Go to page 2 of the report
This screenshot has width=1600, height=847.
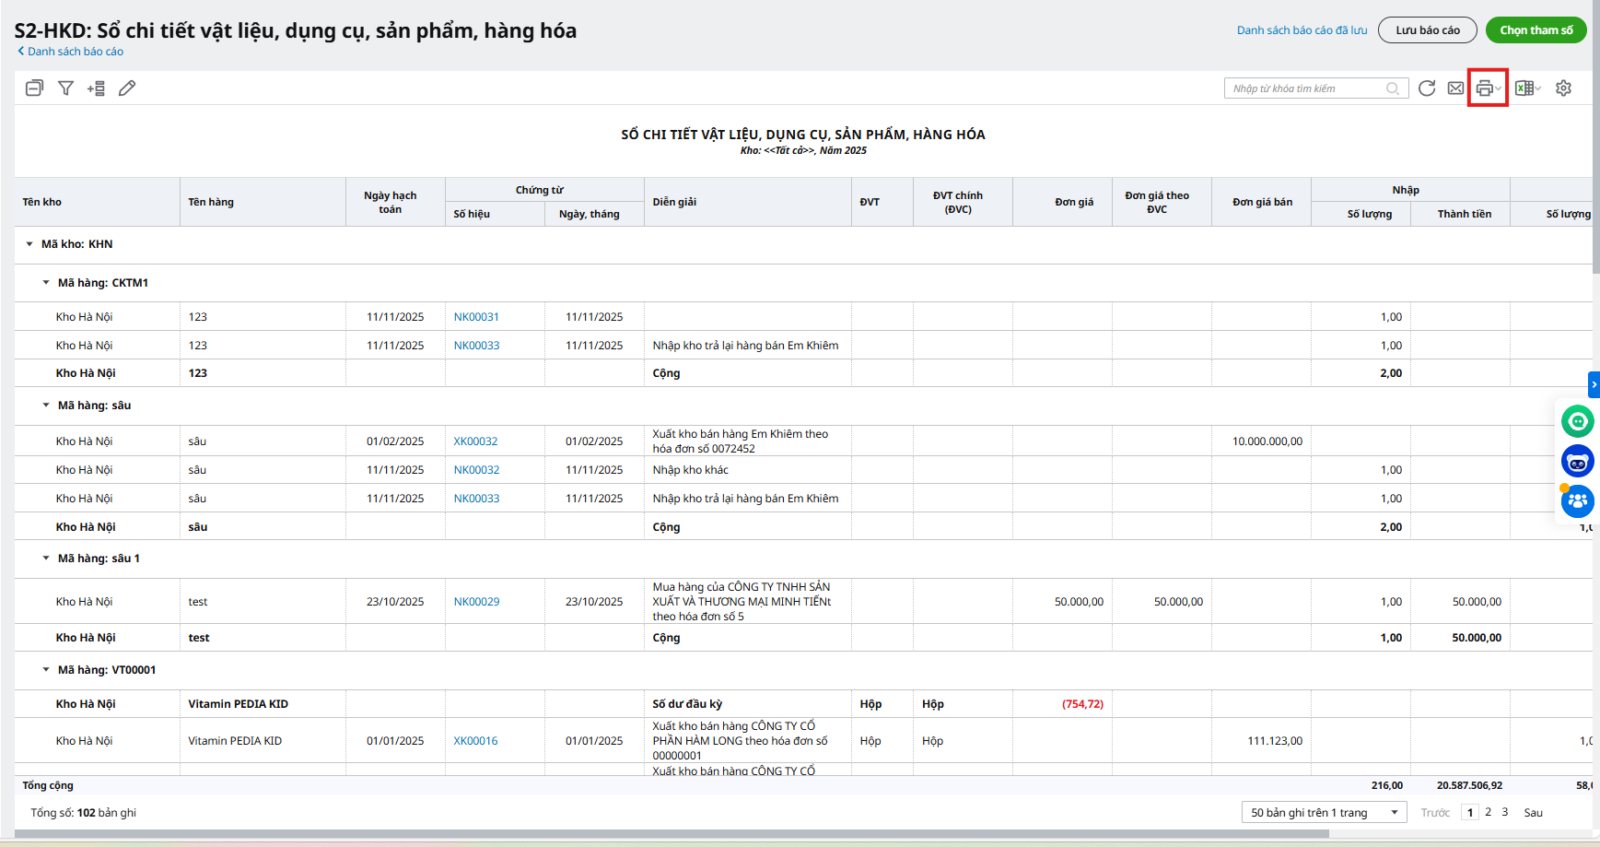tap(1488, 812)
